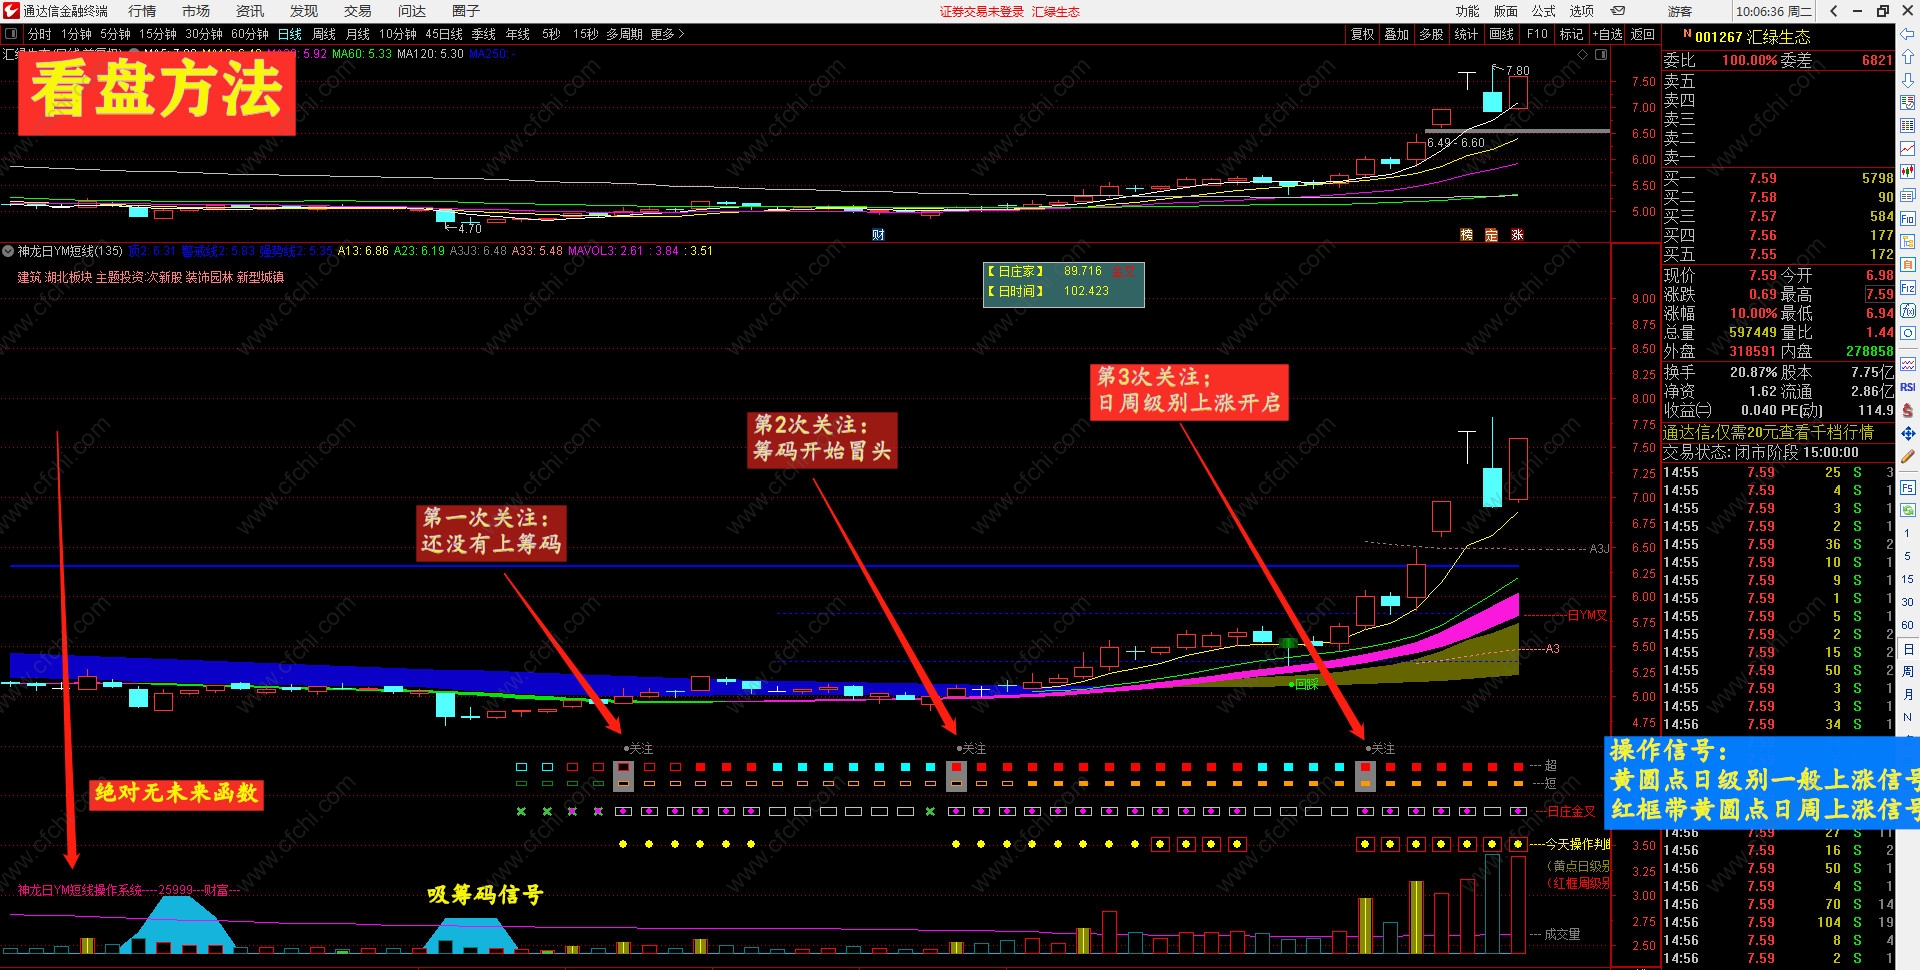
Task: Open the 叠加 overlay options
Action: (1396, 34)
